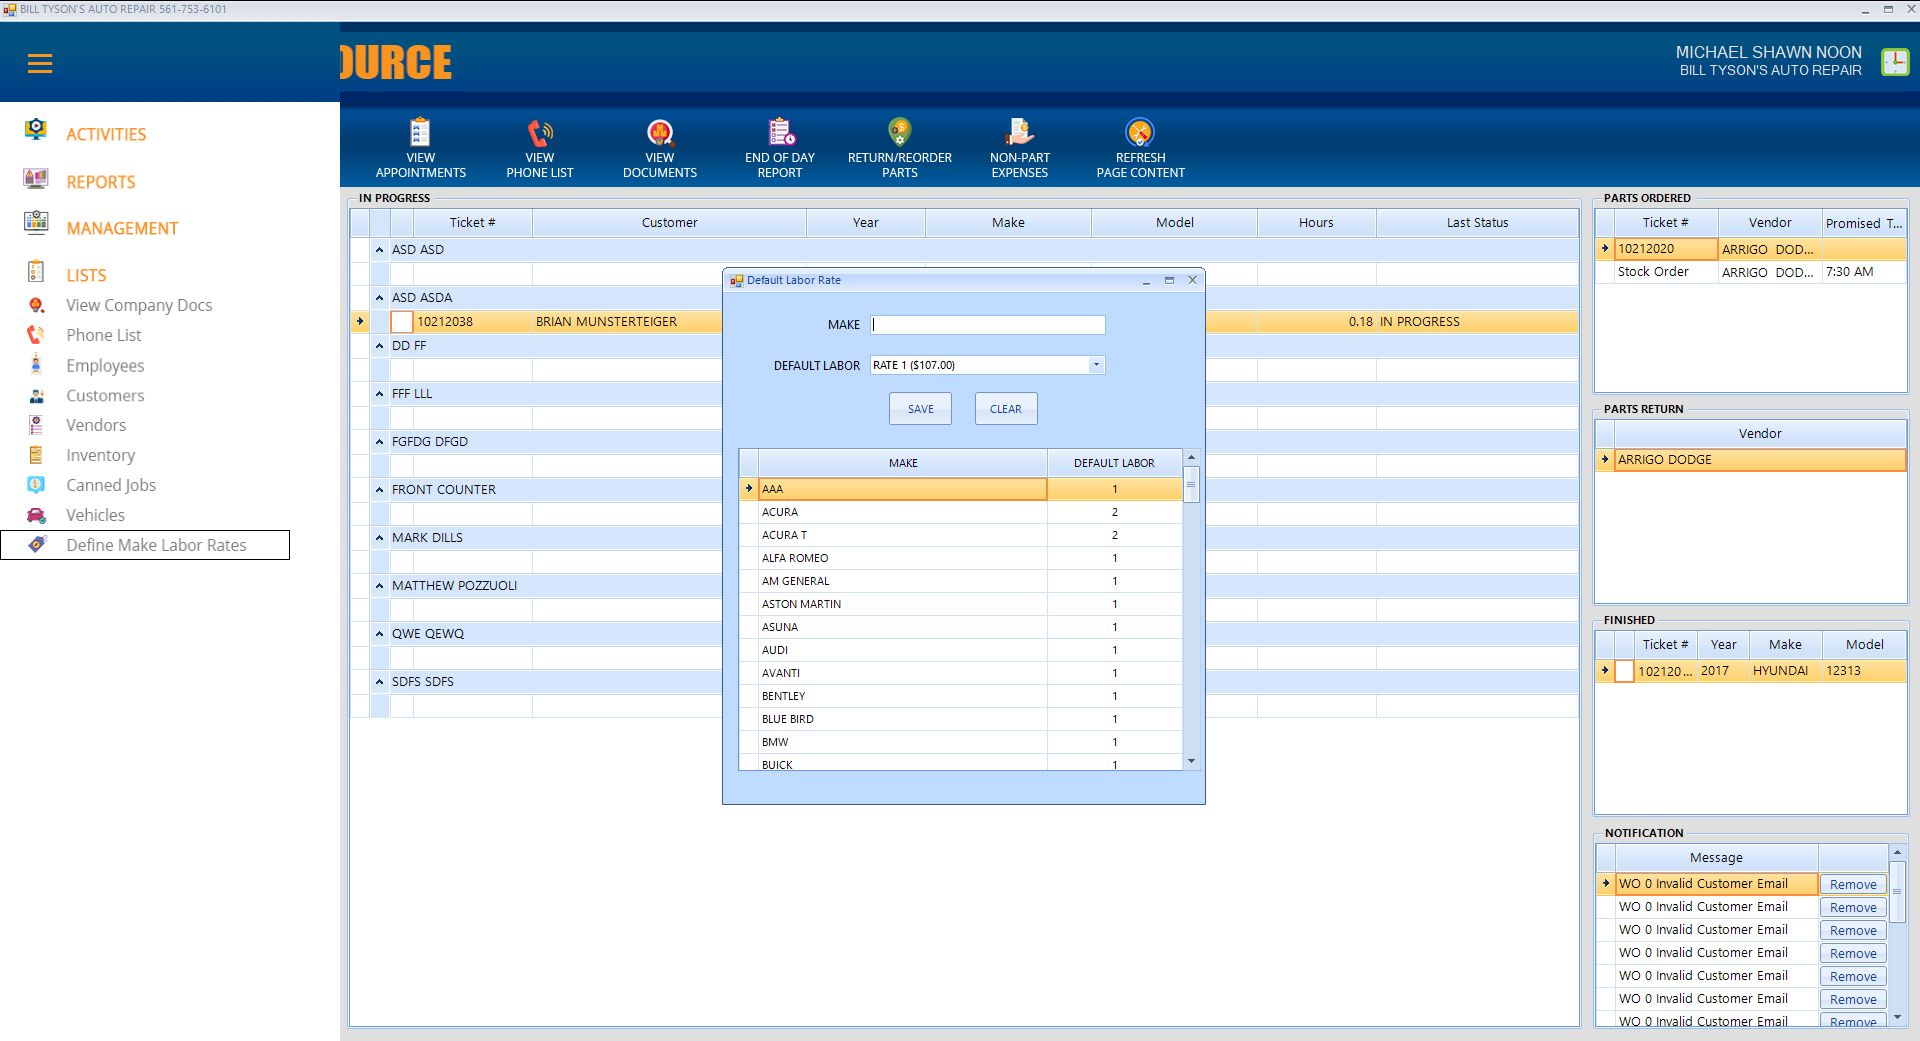Click inside the Make text field

click(987, 325)
